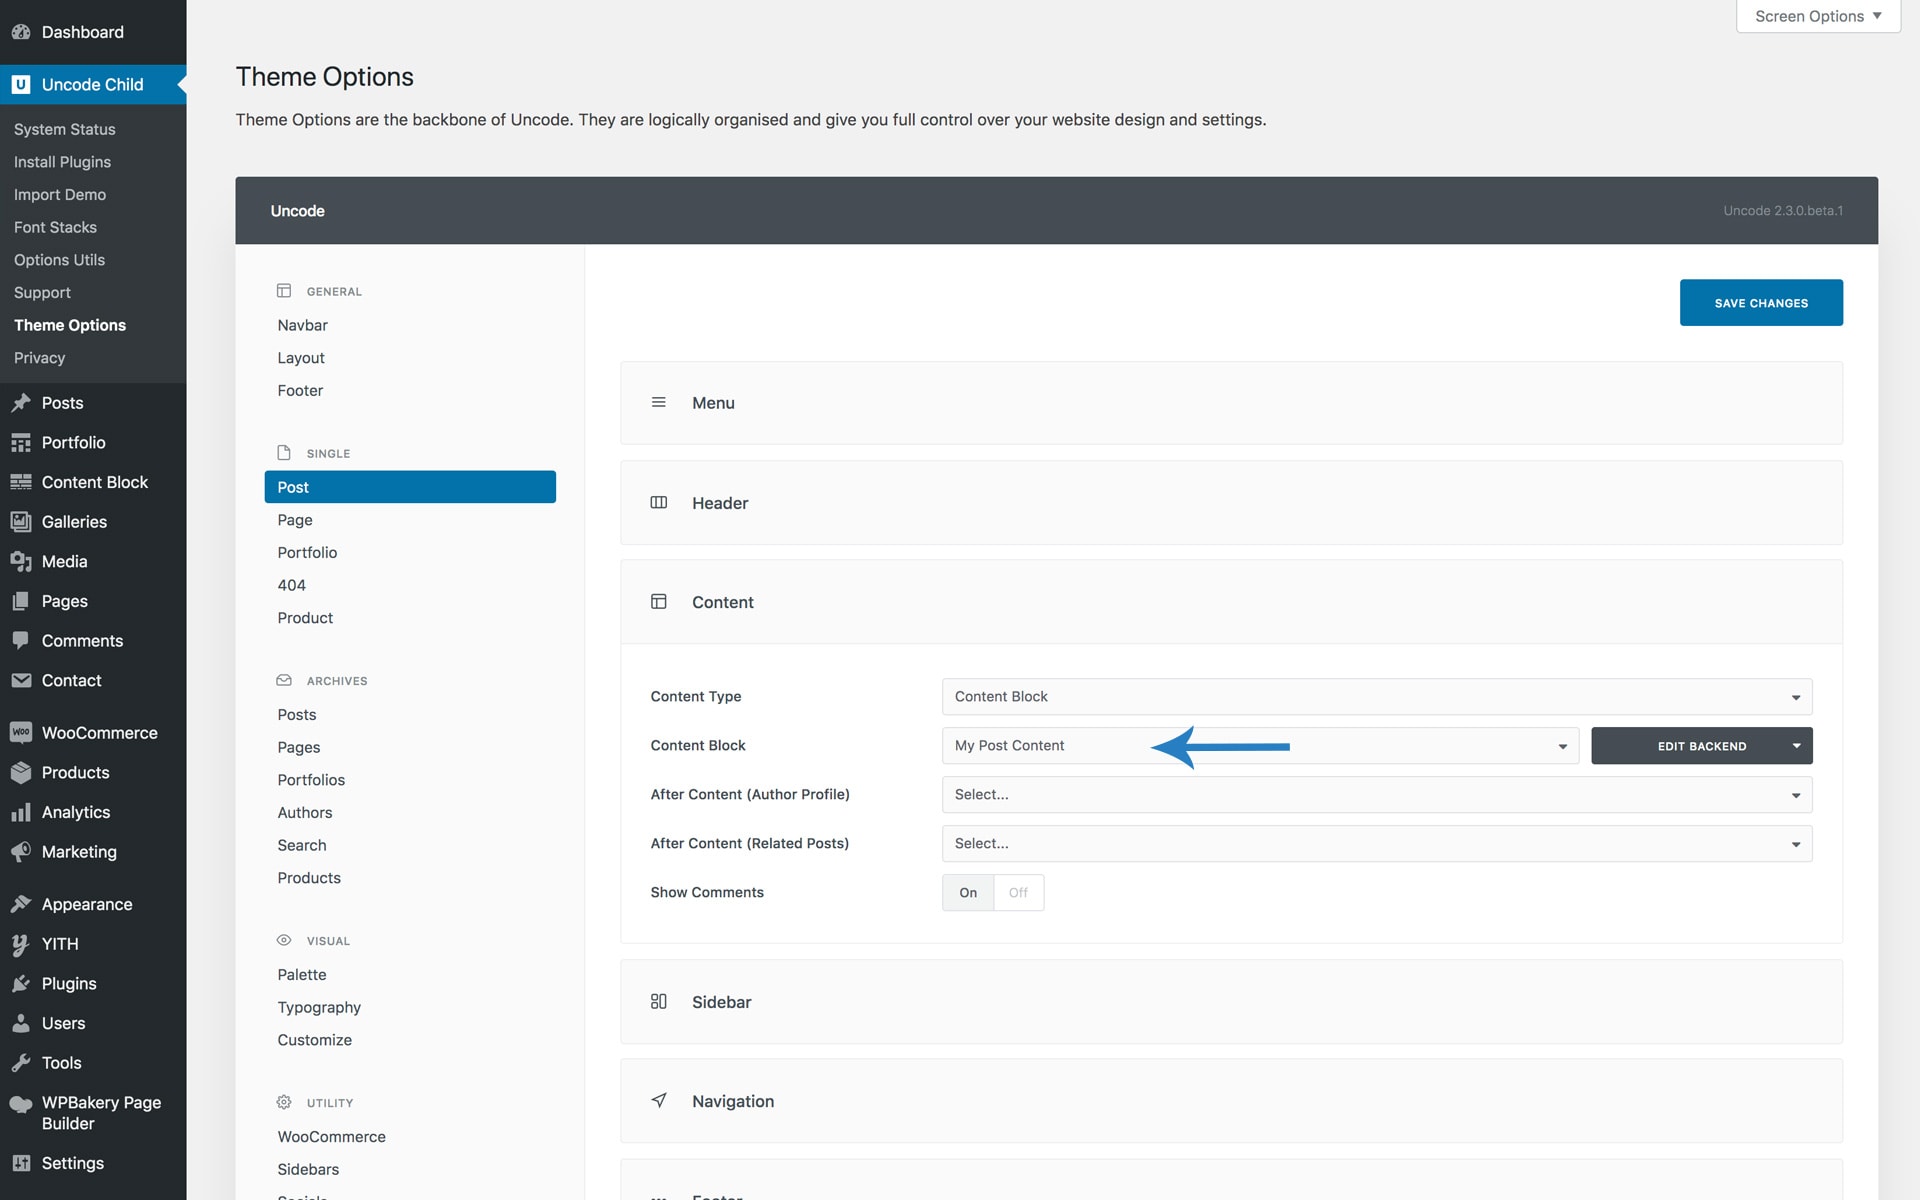This screenshot has width=1920, height=1200.
Task: Open Import Demo submenu link
Action: 60,194
